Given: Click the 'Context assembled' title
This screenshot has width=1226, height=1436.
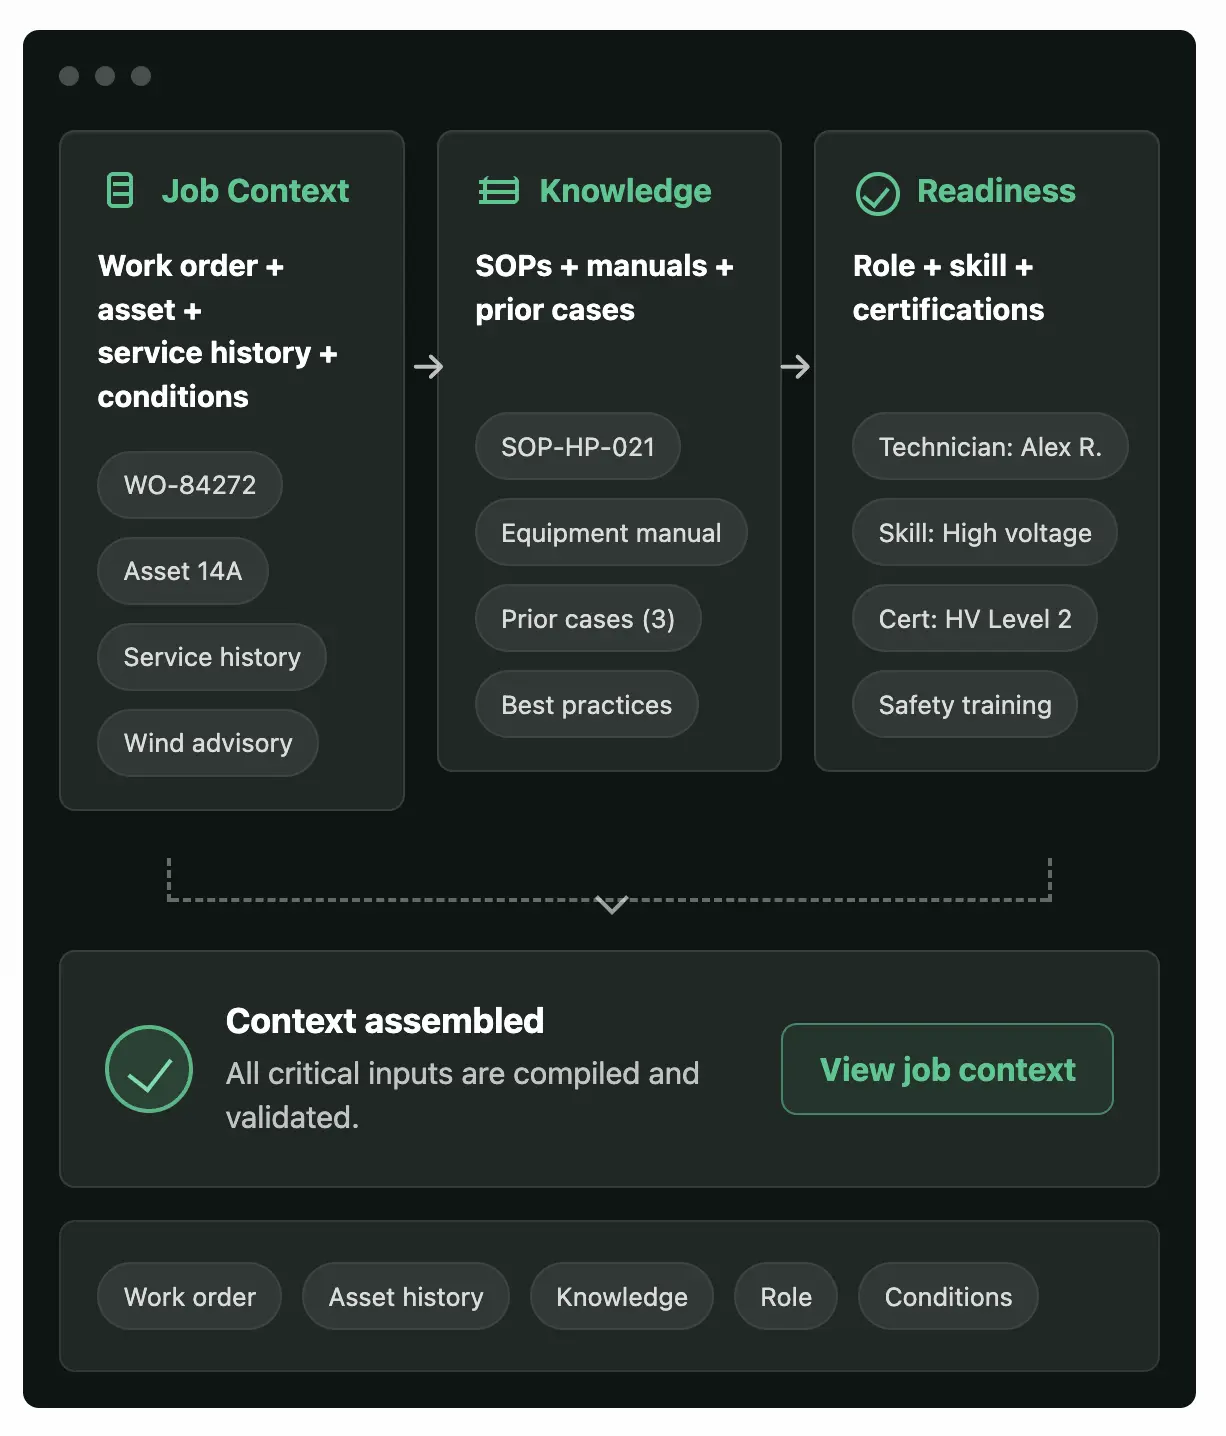Looking at the screenshot, I should [385, 1021].
